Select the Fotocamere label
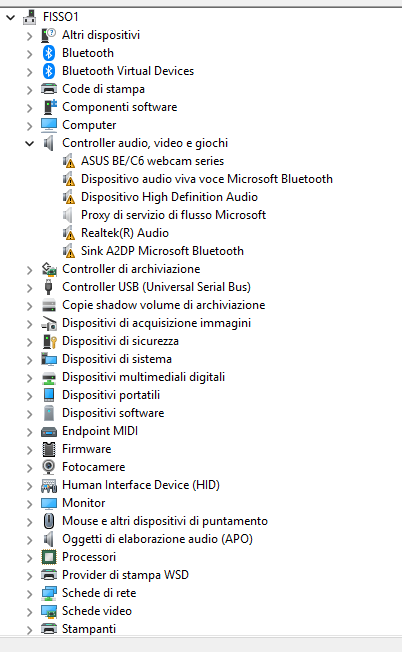Viewport: 402px width, 652px height. [94, 467]
